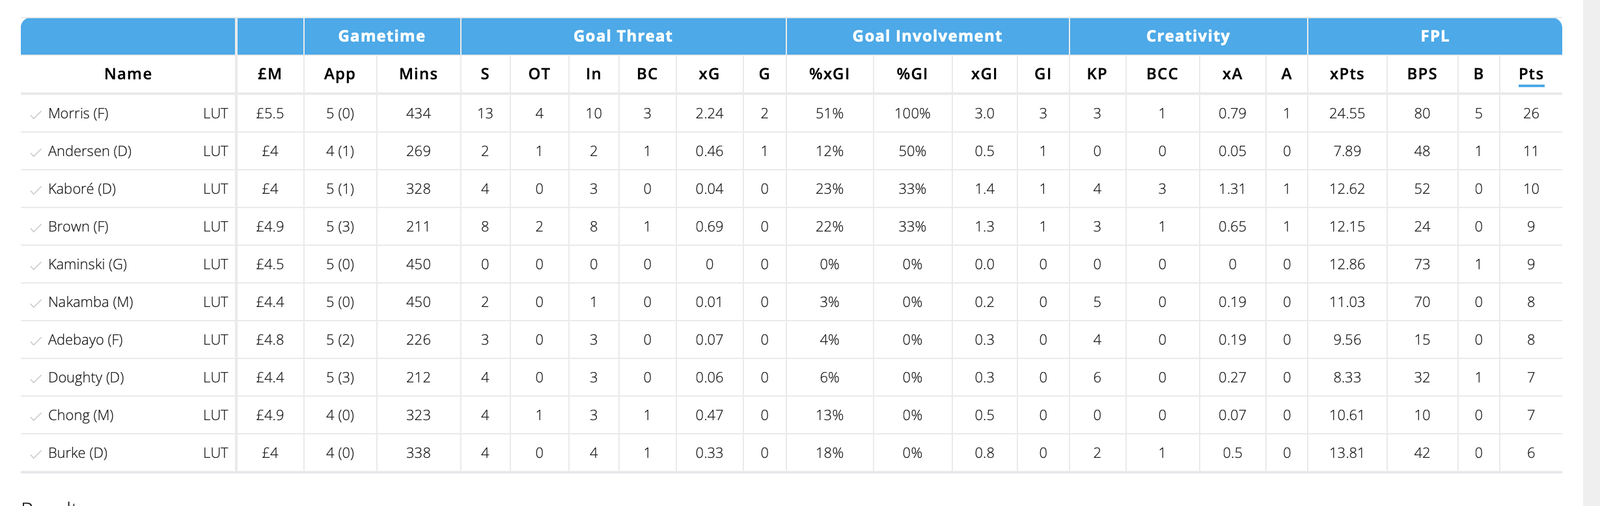Sort players by the Name header
This screenshot has width=1600, height=506.
pos(128,74)
